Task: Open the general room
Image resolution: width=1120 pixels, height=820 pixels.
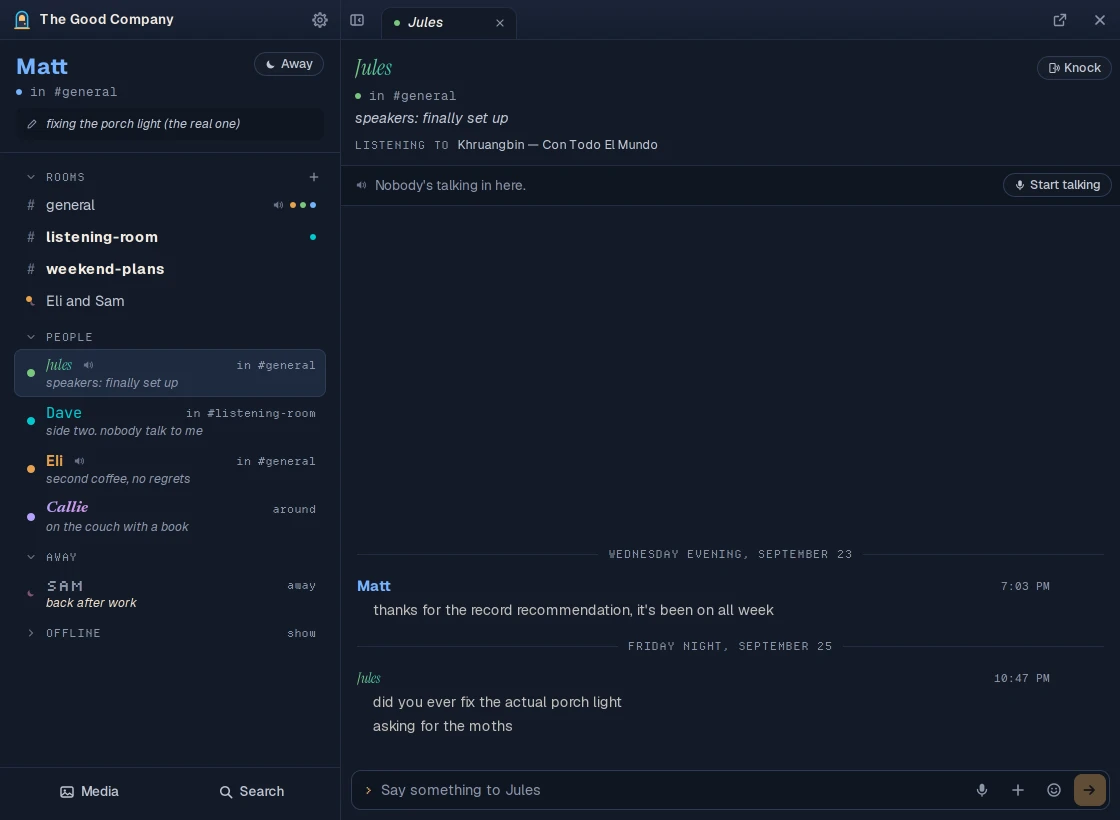Action: (170, 205)
